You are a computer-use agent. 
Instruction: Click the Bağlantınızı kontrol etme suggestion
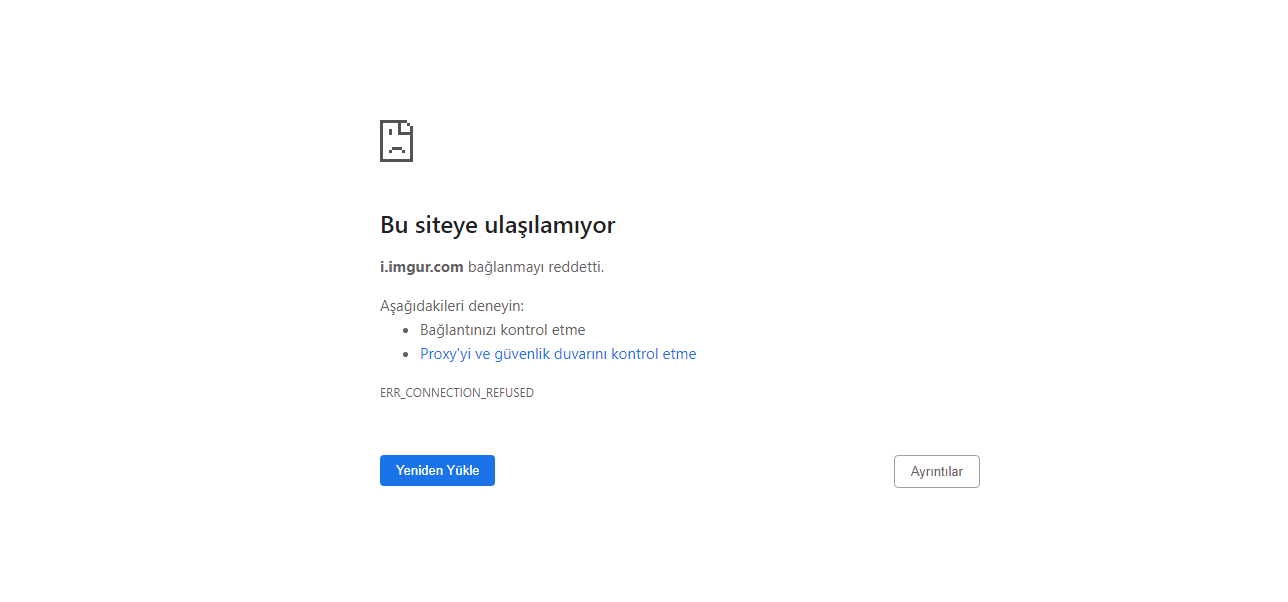coord(503,330)
